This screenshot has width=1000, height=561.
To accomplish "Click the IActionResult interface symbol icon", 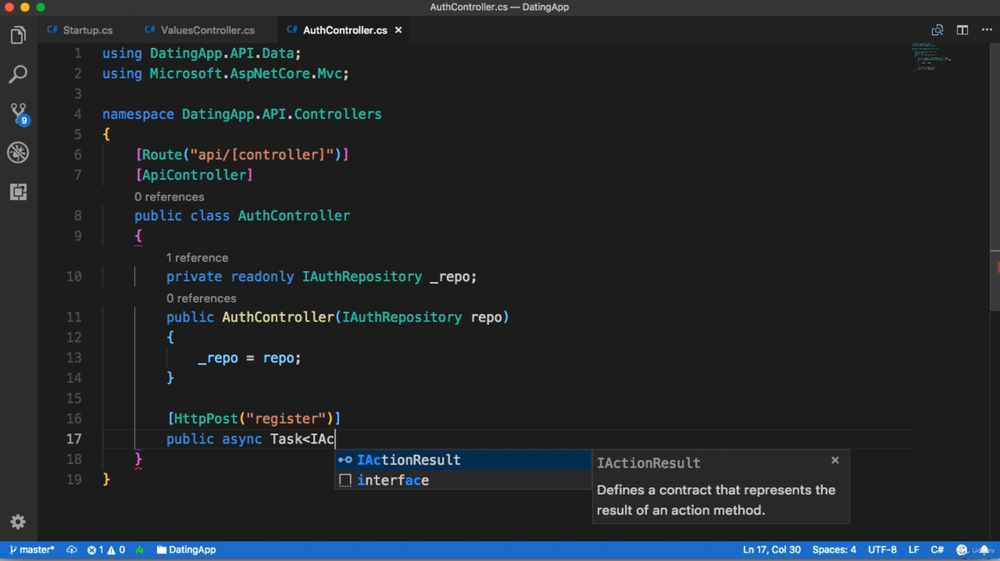I will pyautogui.click(x=345, y=460).
